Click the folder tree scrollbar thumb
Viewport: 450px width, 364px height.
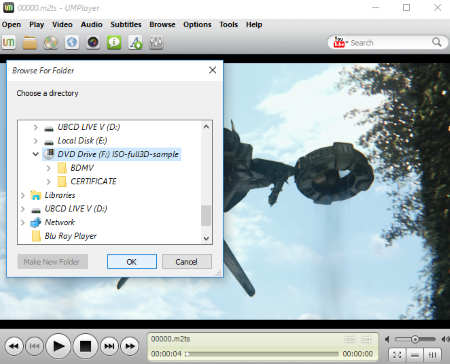click(x=206, y=215)
